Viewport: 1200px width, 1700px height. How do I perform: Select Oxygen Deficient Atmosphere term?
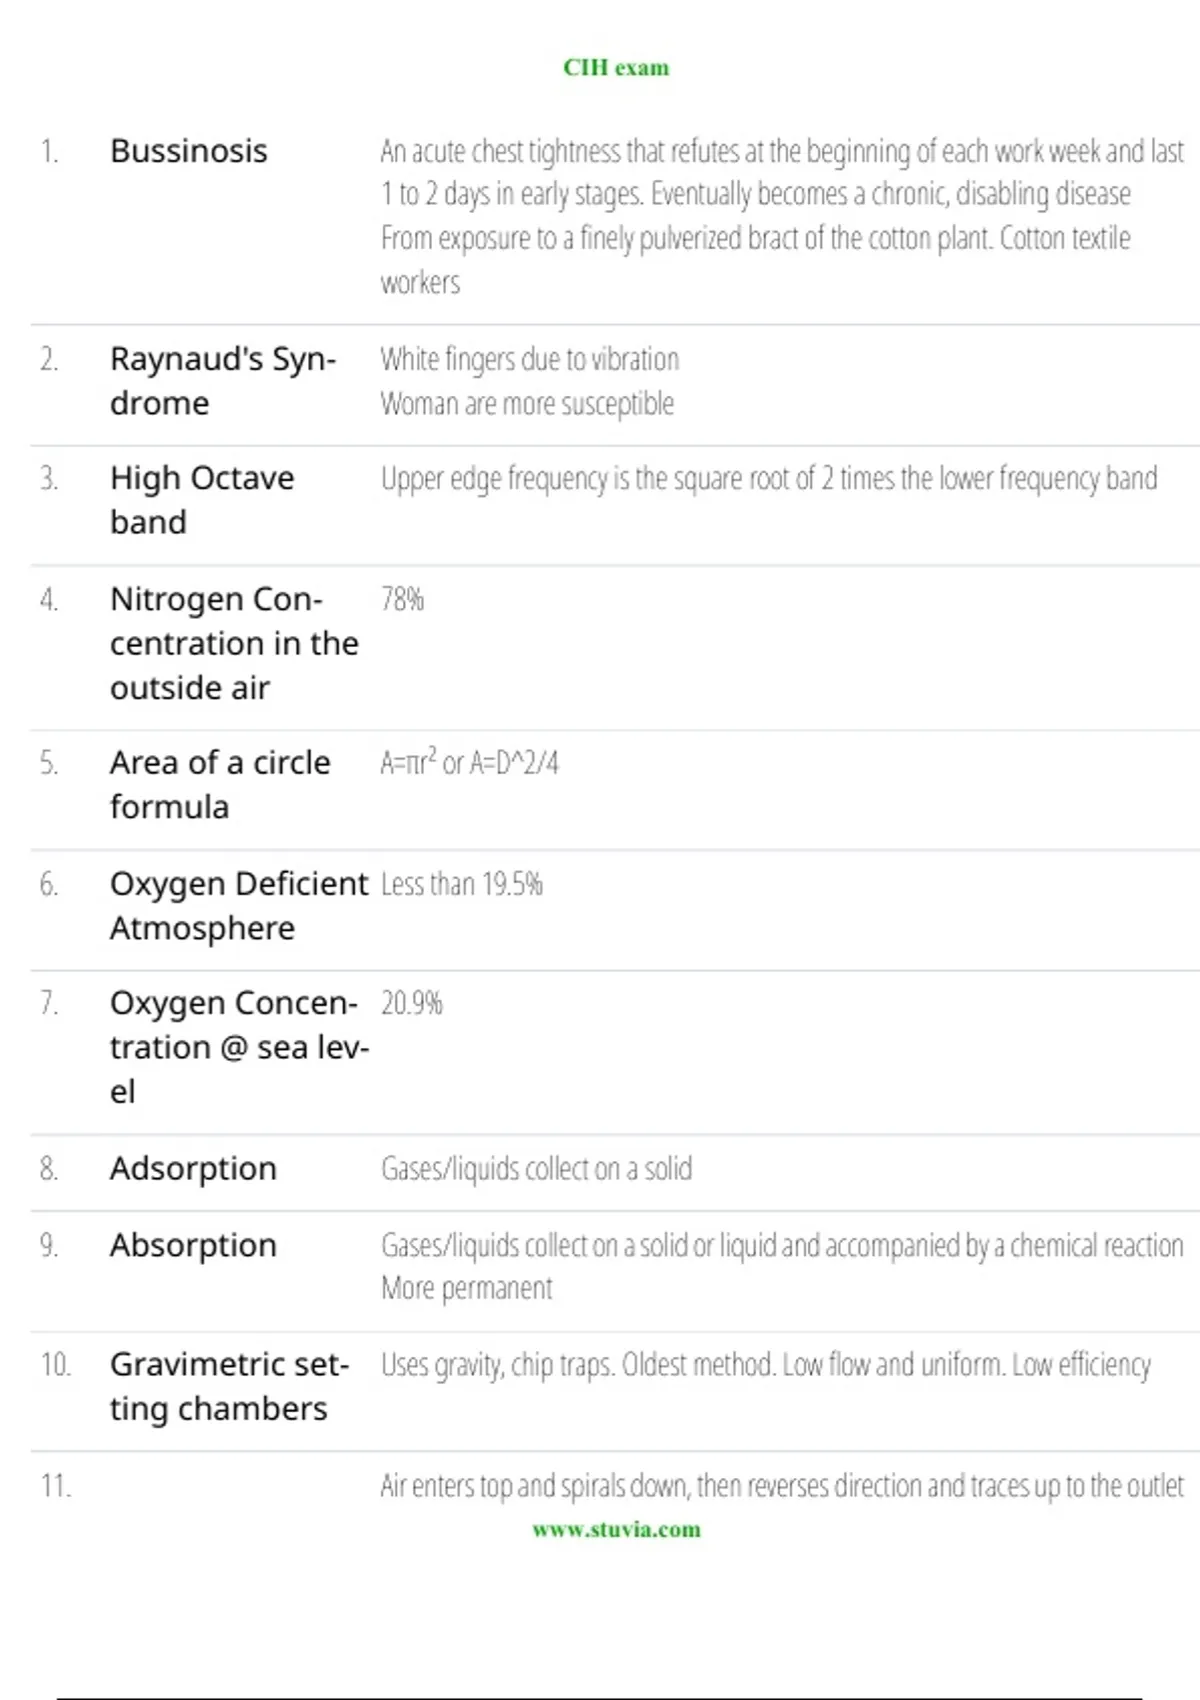coord(239,906)
